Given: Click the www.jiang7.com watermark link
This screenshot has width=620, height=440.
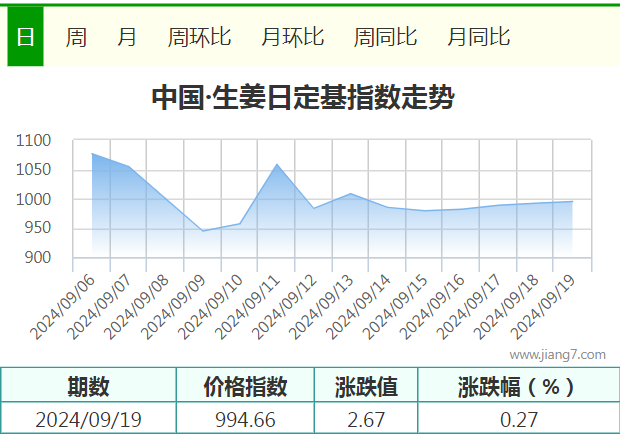Looking at the screenshot, I should point(558,355).
